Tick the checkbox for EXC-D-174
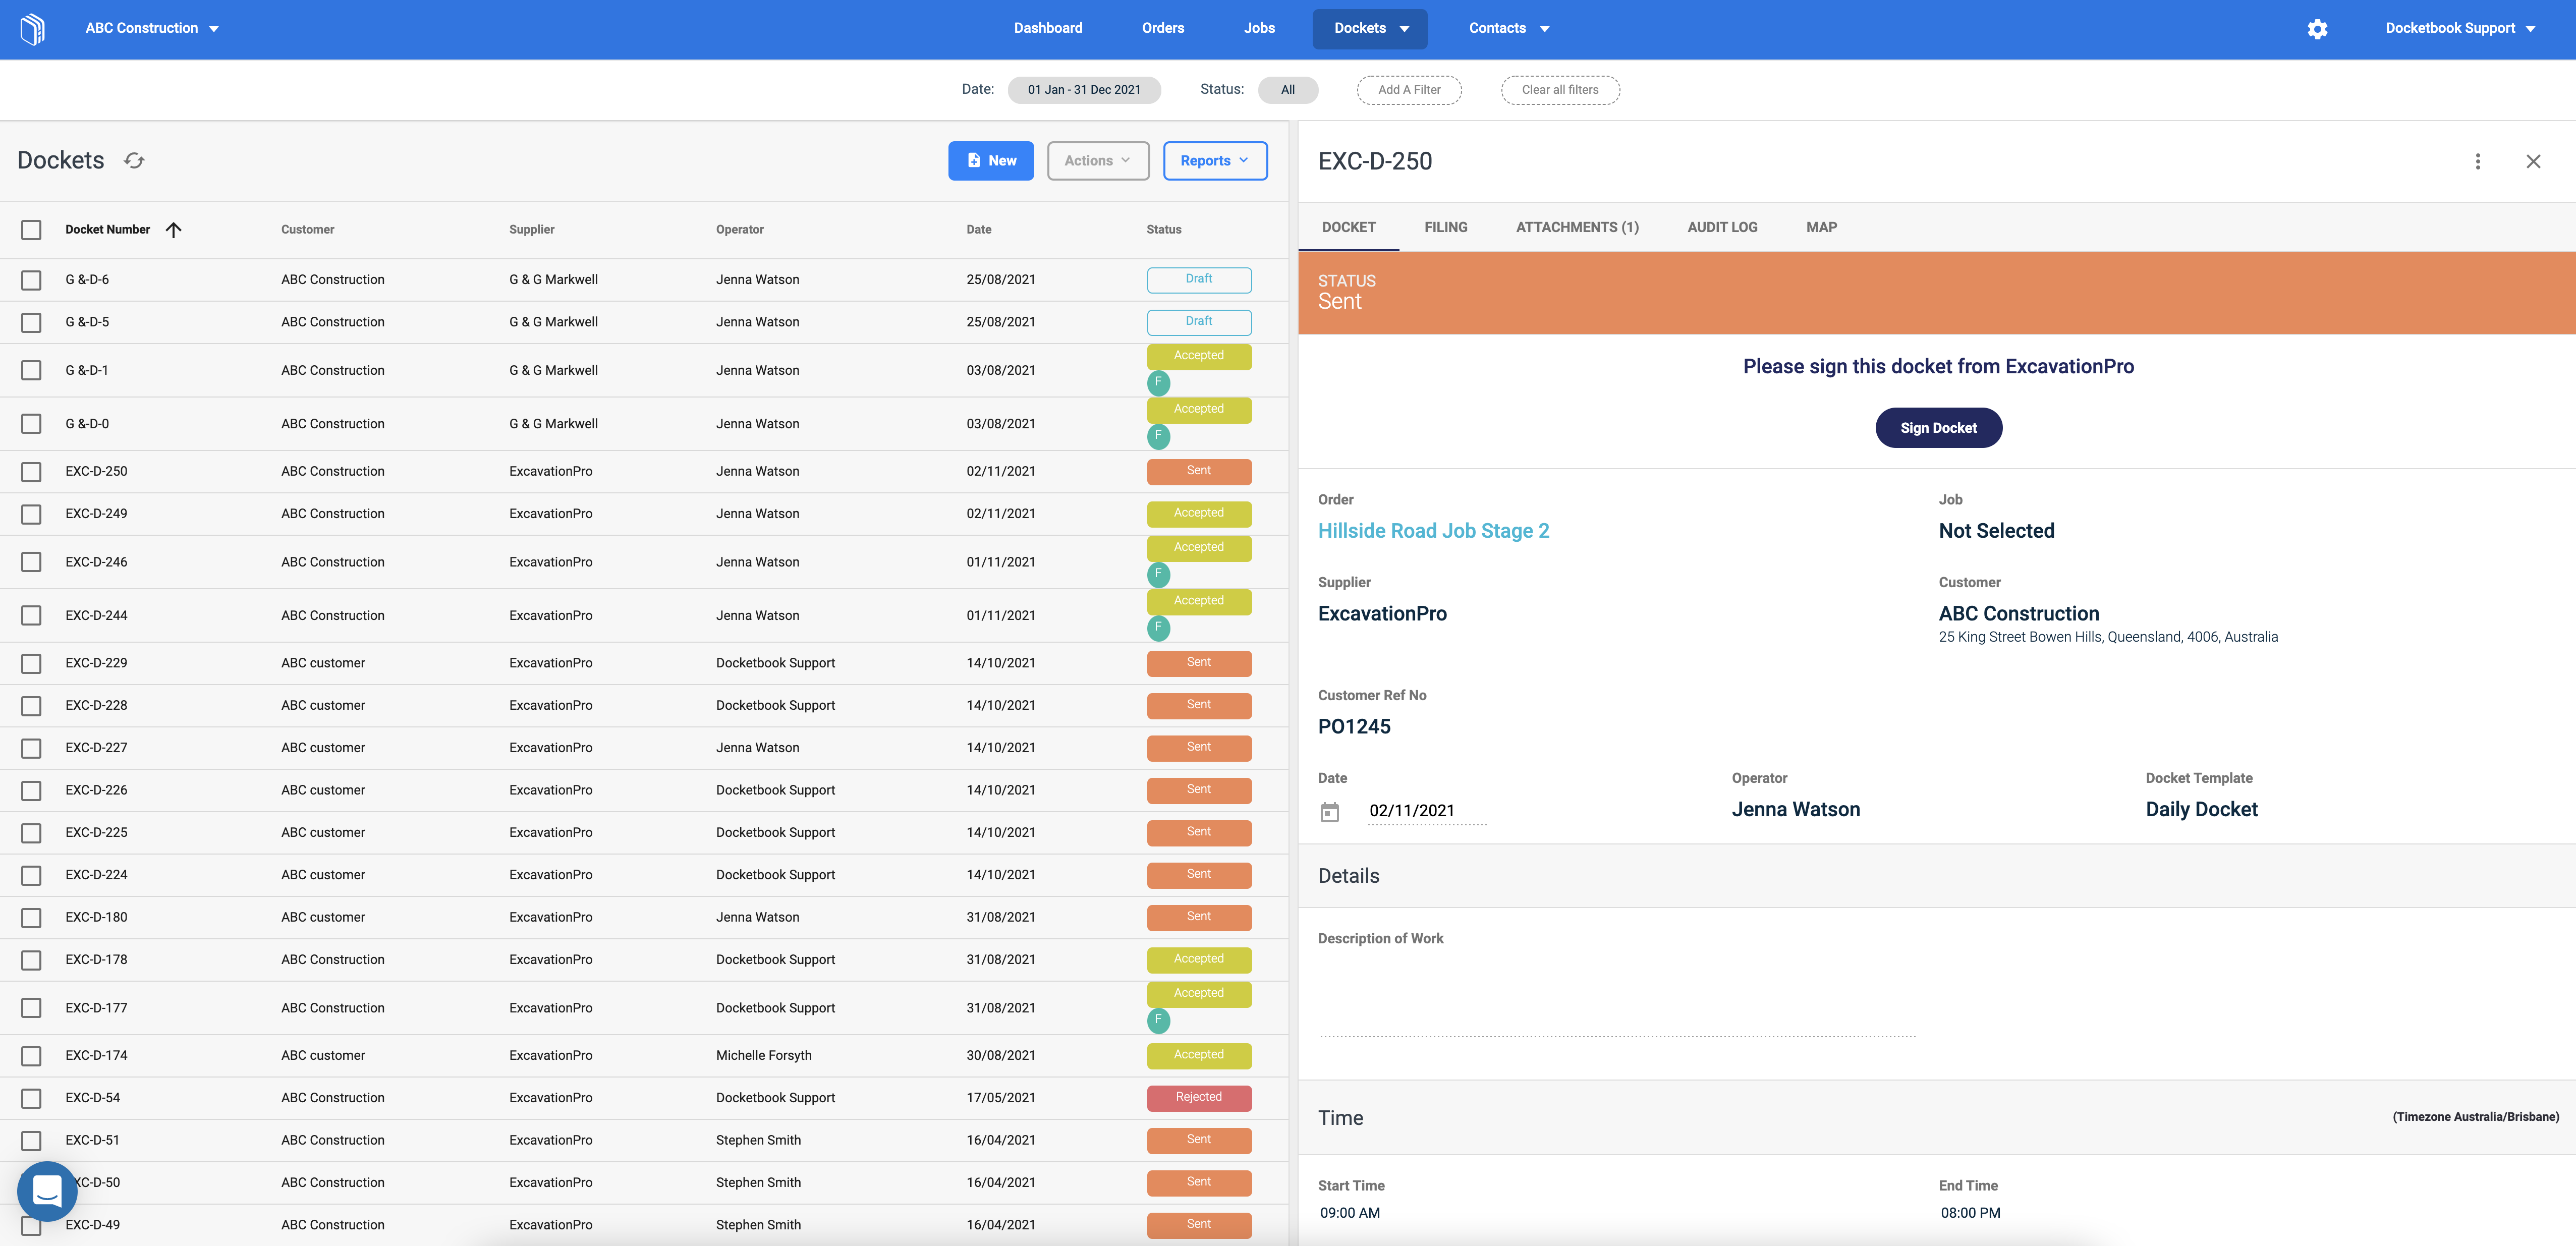The width and height of the screenshot is (2576, 1246). tap(31, 1056)
